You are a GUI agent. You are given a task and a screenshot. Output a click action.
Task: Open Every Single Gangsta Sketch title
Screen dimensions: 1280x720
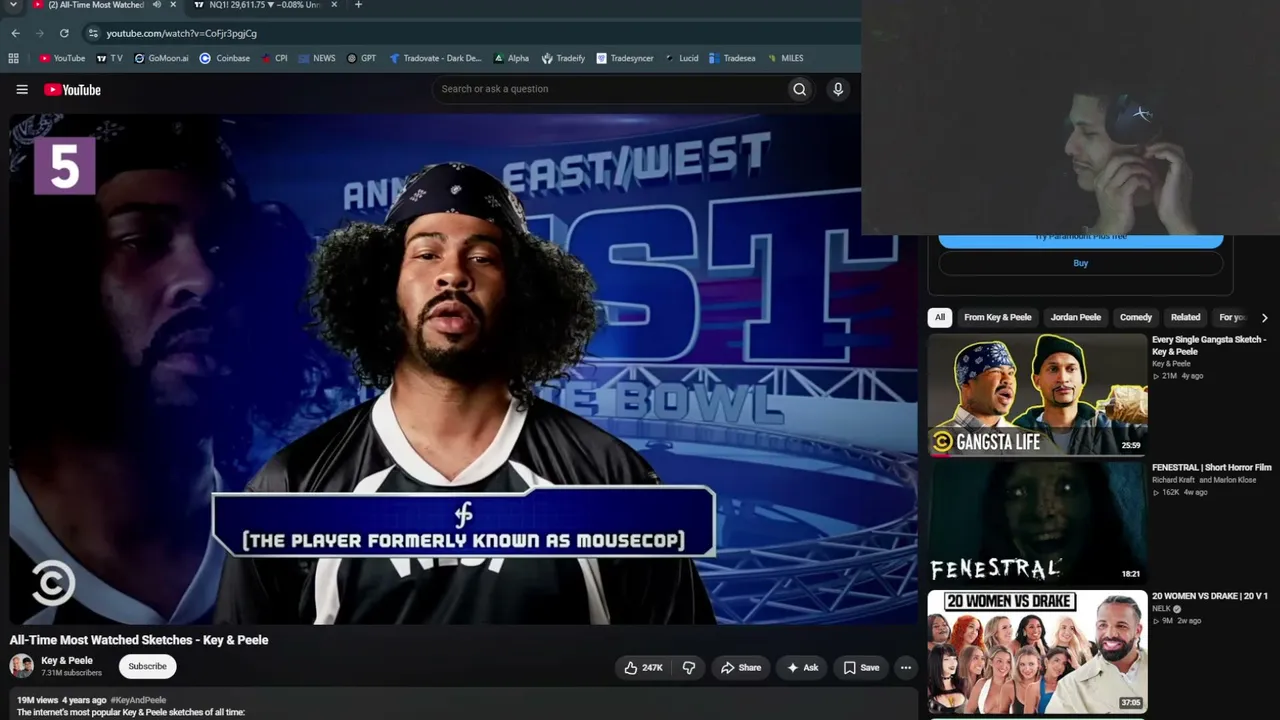coord(1209,345)
